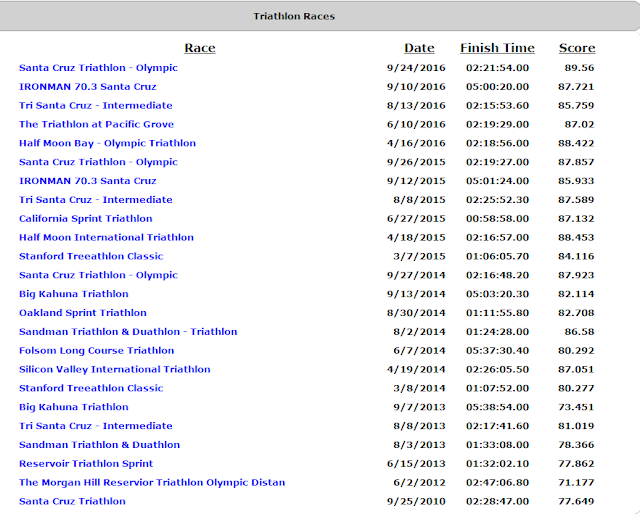640x514 pixels.
Task: Open Morgan Hill Reservior Triathlon Olympic link
Action: tap(152, 483)
